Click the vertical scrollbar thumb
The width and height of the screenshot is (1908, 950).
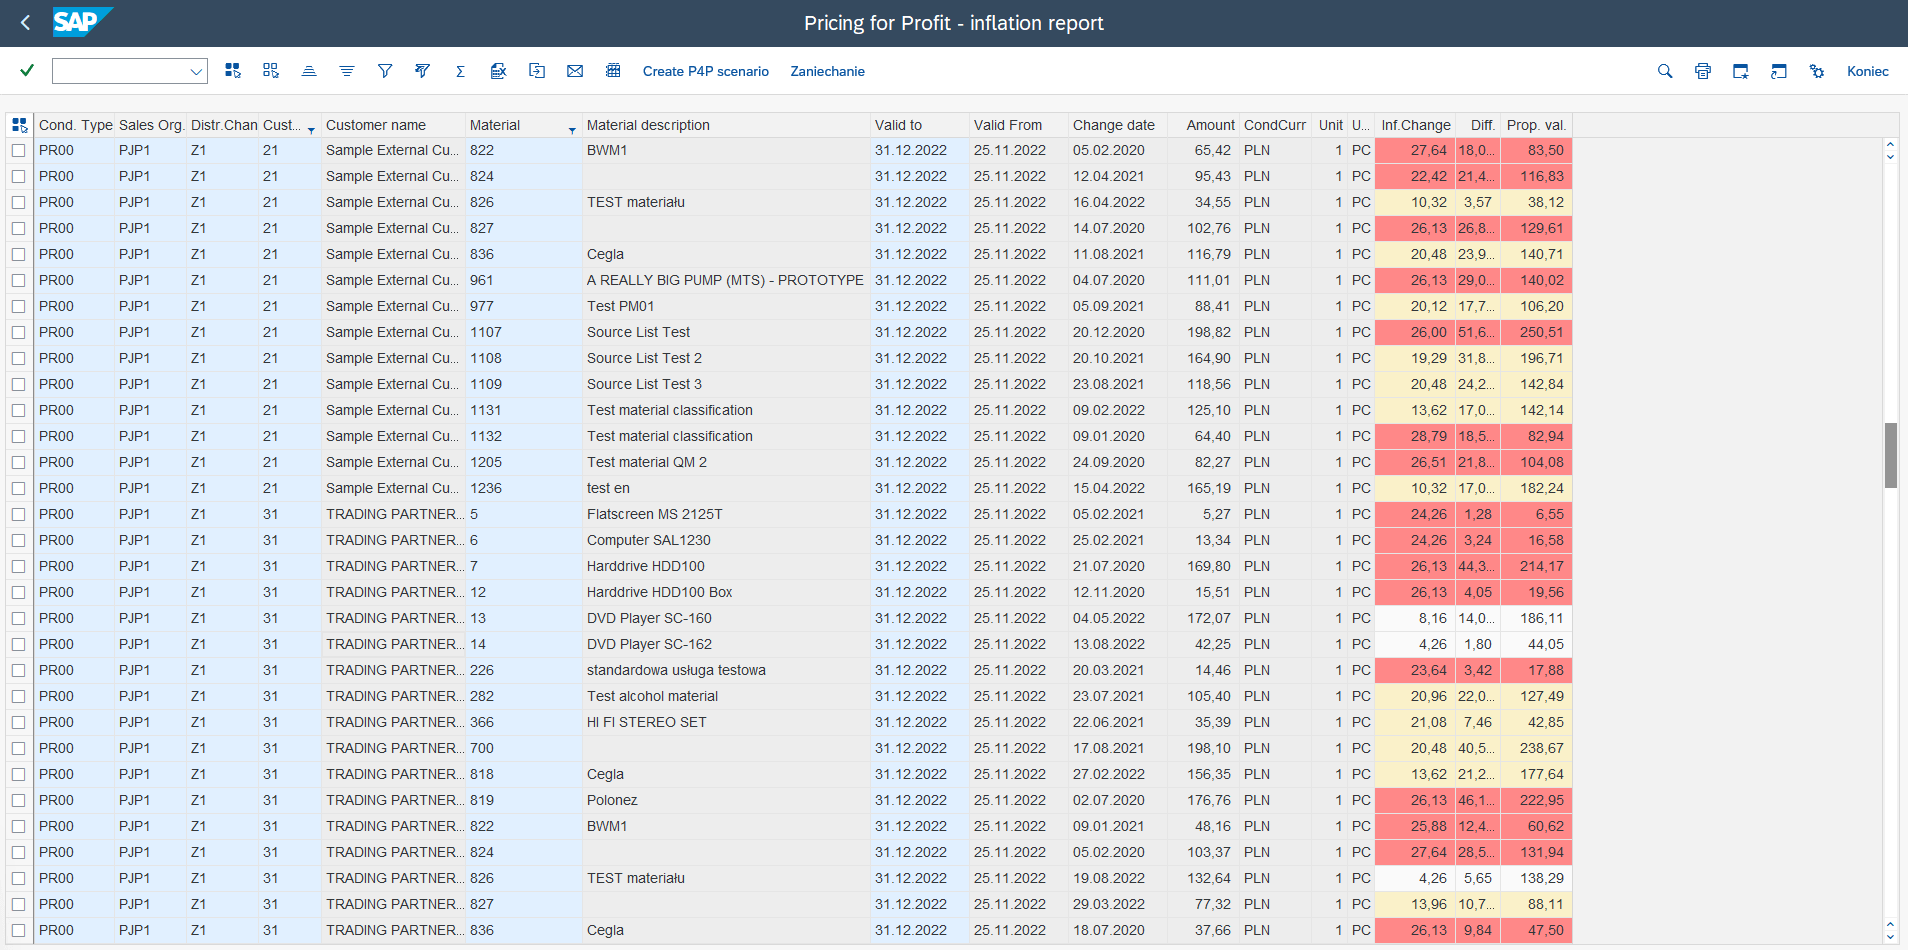pos(1890,455)
